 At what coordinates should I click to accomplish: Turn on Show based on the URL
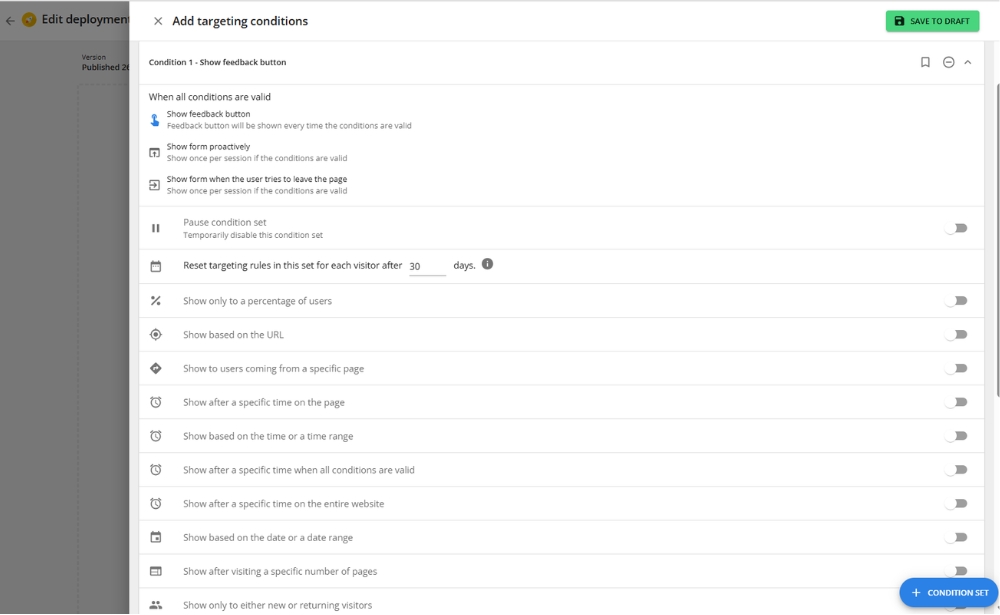point(957,334)
